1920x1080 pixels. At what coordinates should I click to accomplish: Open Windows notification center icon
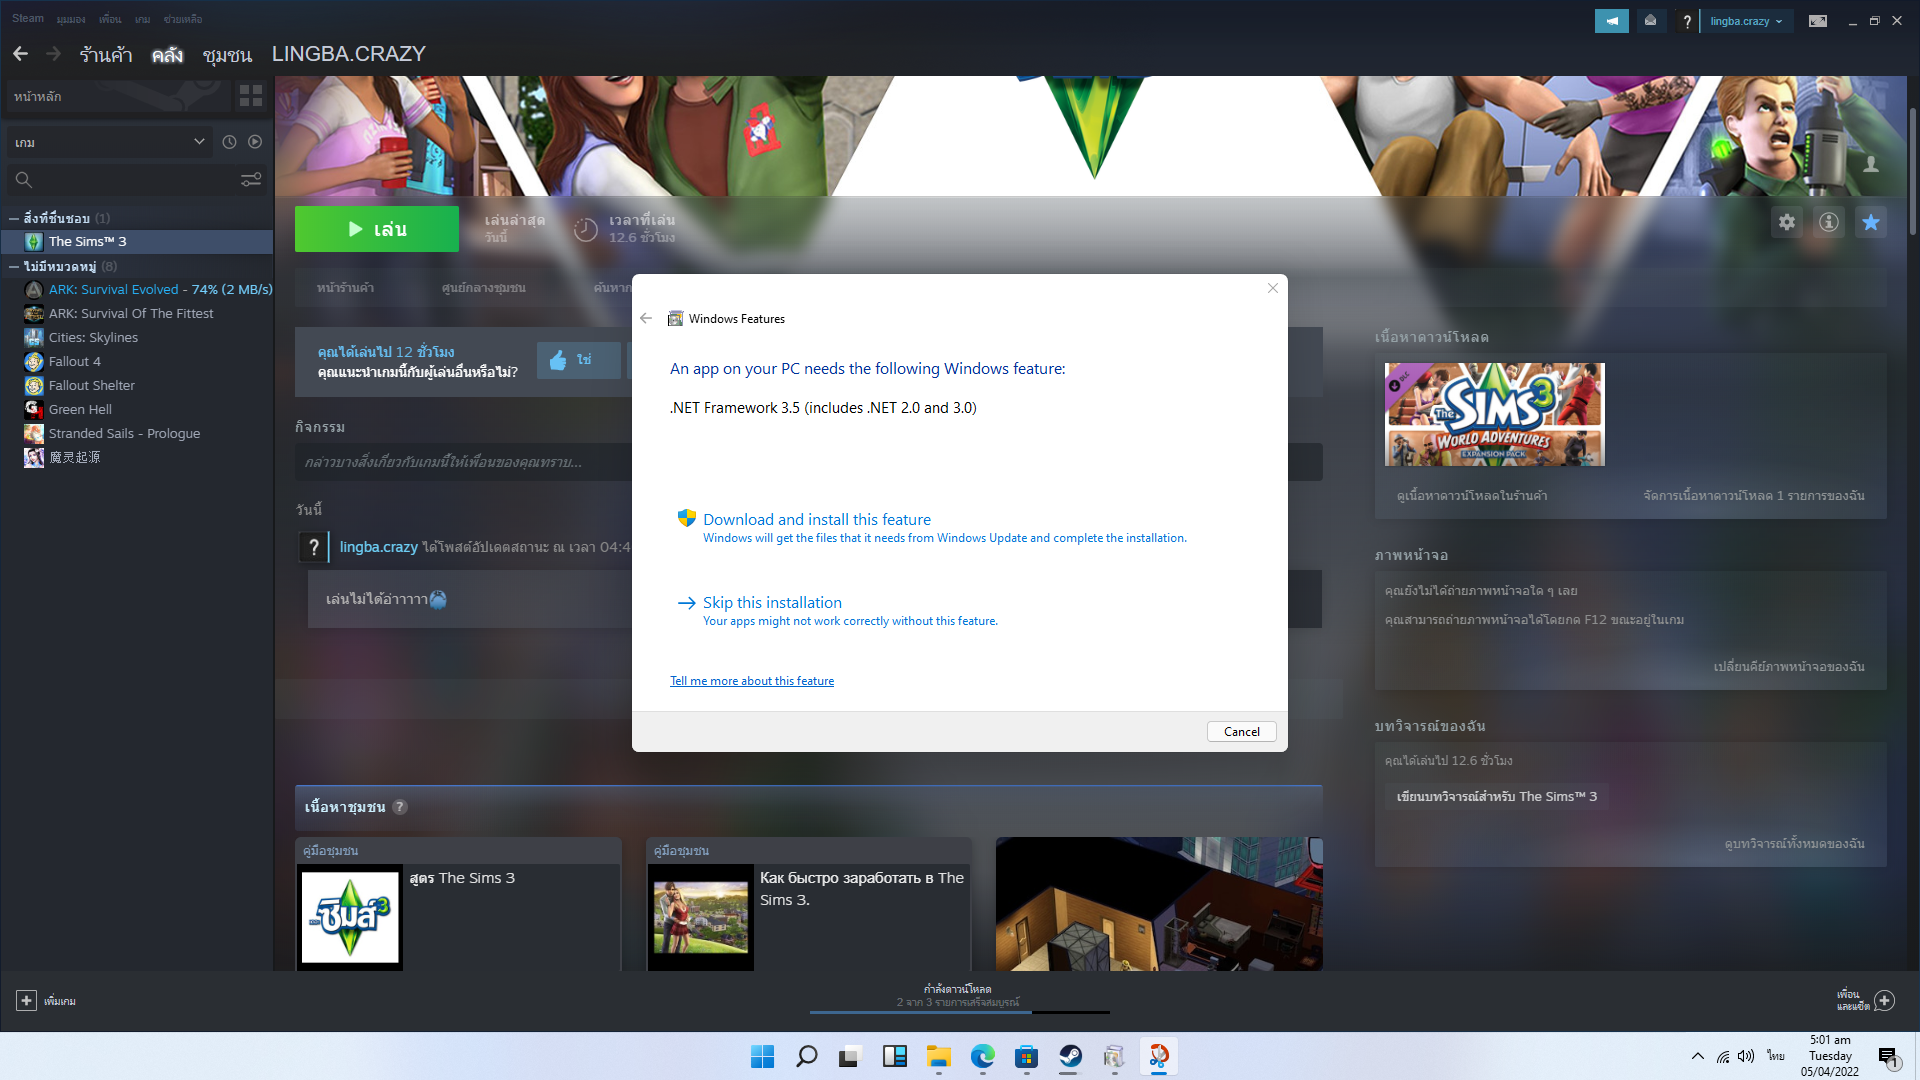pos(1888,1057)
